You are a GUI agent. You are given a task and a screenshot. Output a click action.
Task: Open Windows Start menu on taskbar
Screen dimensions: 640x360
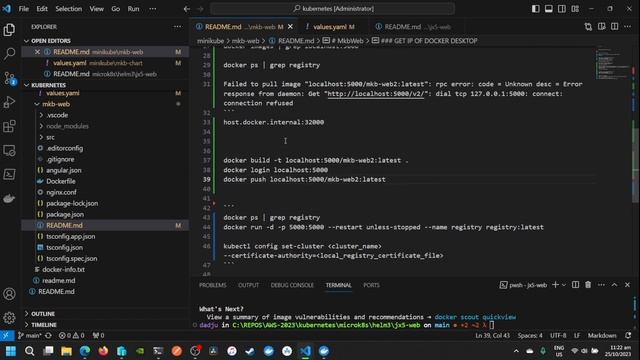[x=11, y=351]
